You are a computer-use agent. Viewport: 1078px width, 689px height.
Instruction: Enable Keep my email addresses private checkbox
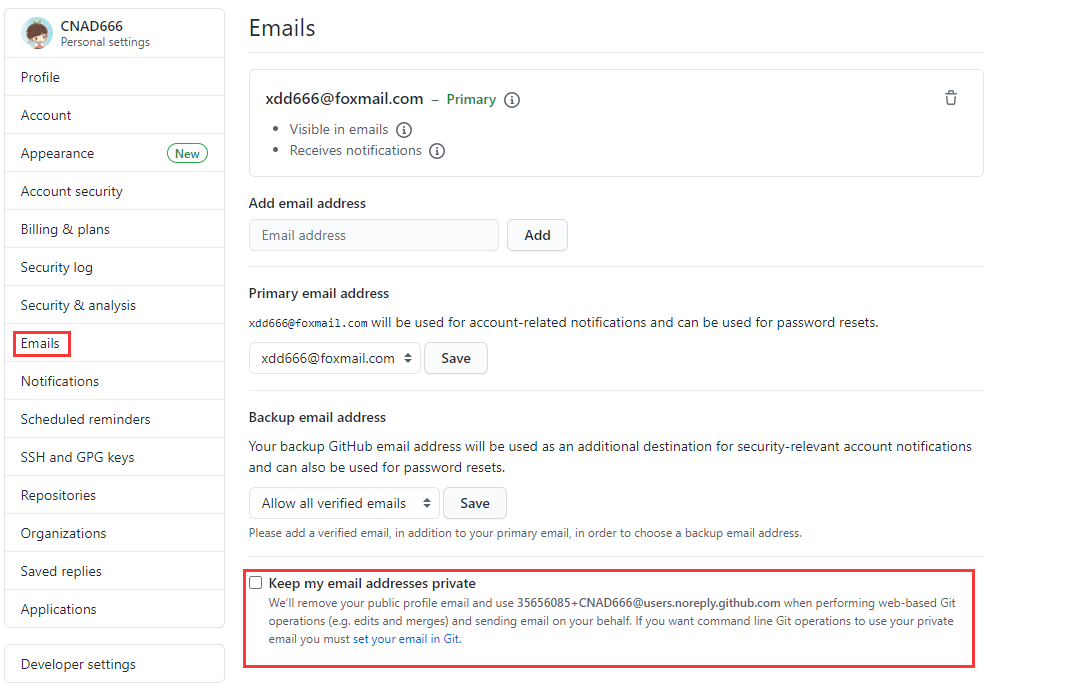pyautogui.click(x=256, y=582)
